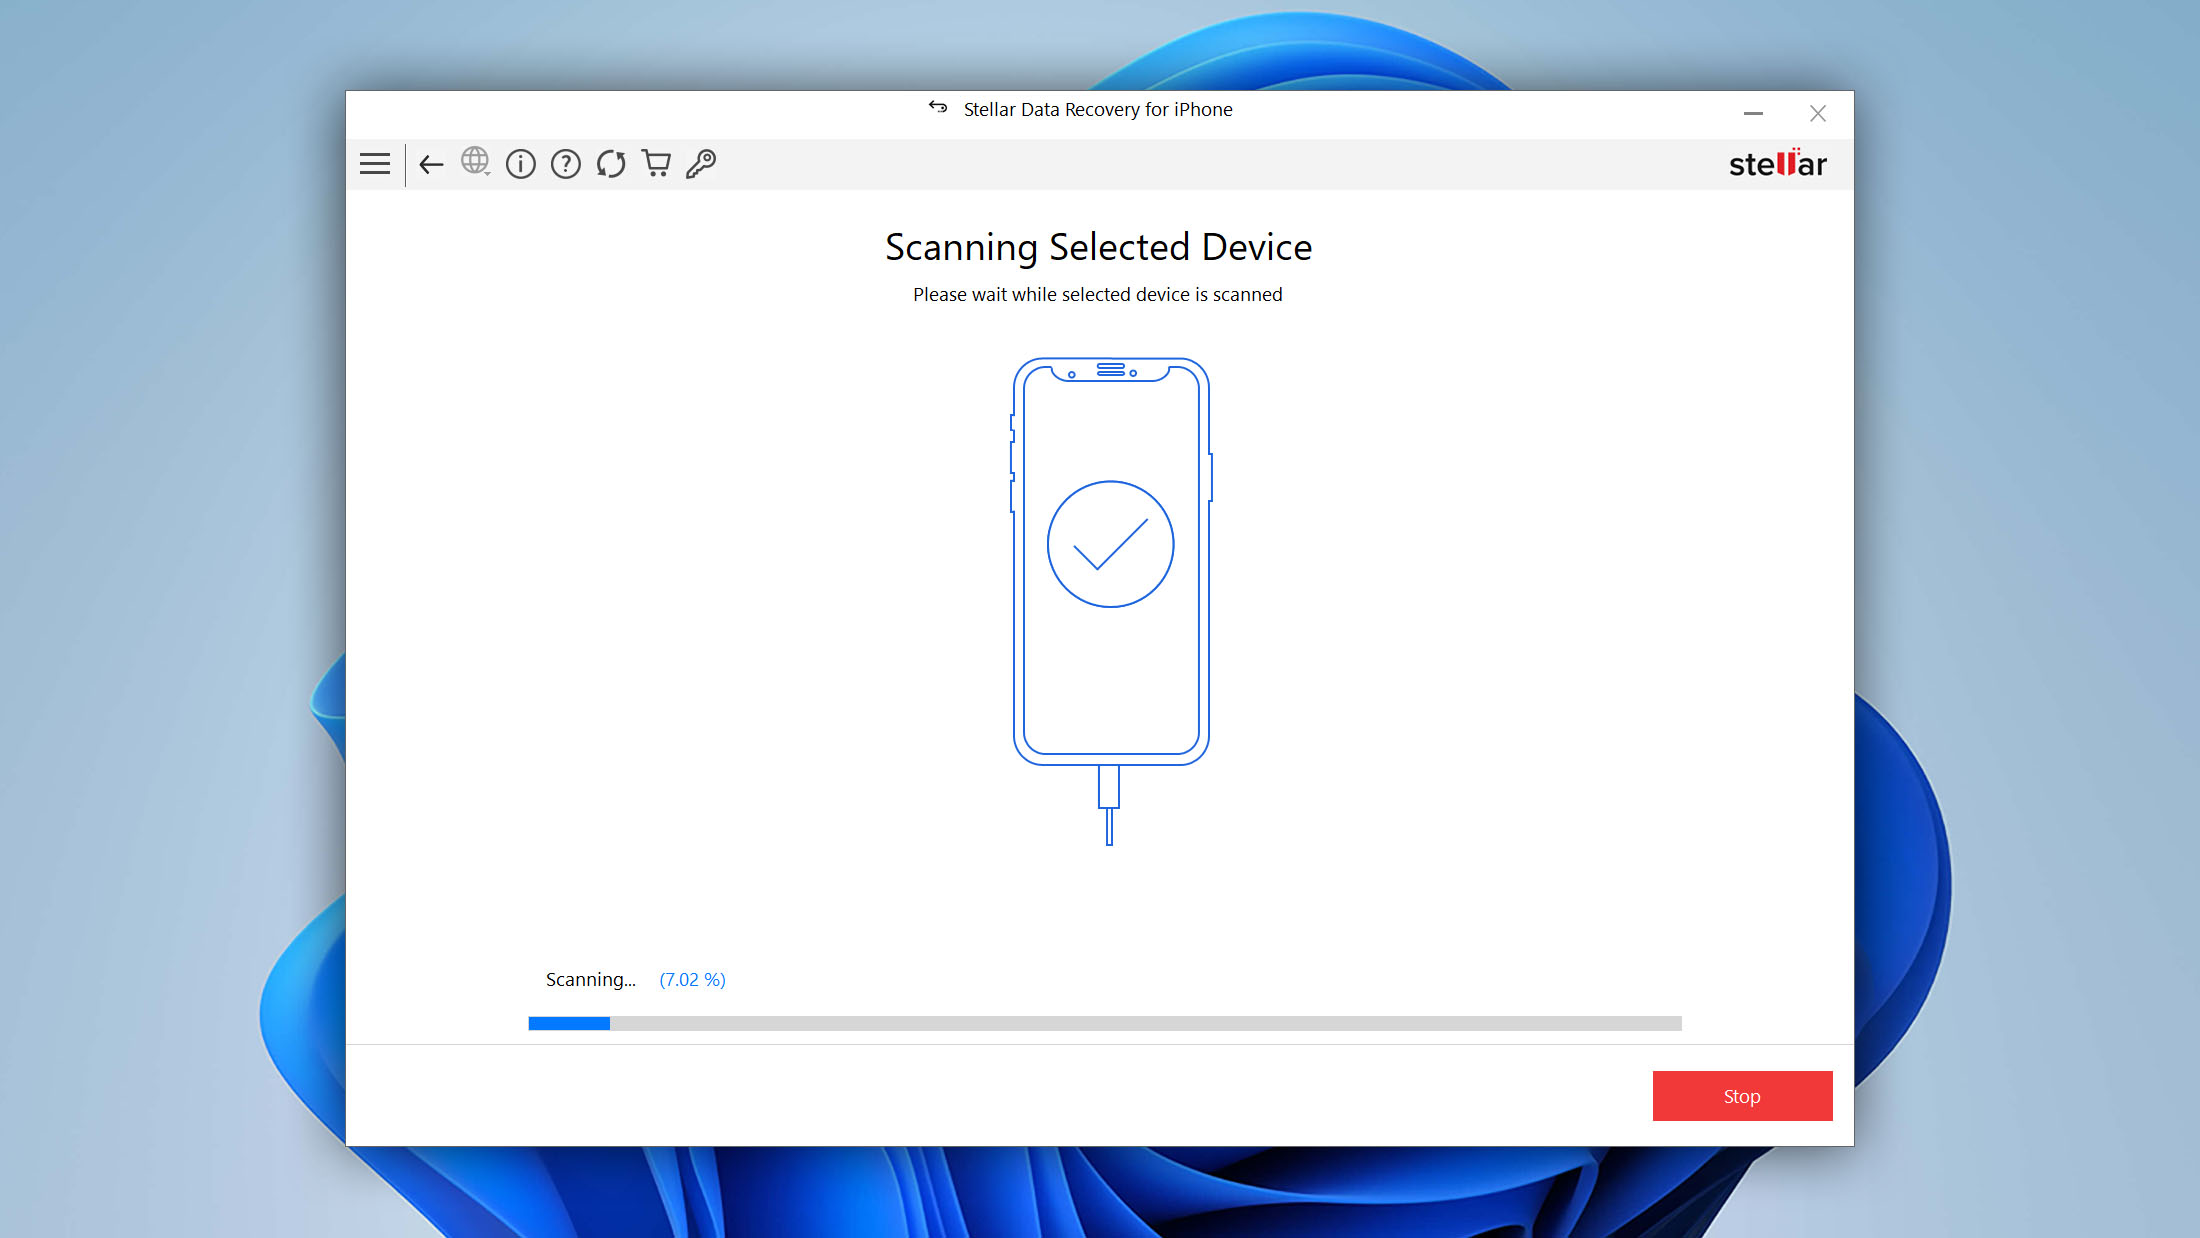Close the Stellar Data Recovery window
The width and height of the screenshot is (2200, 1238).
pyautogui.click(x=1818, y=114)
